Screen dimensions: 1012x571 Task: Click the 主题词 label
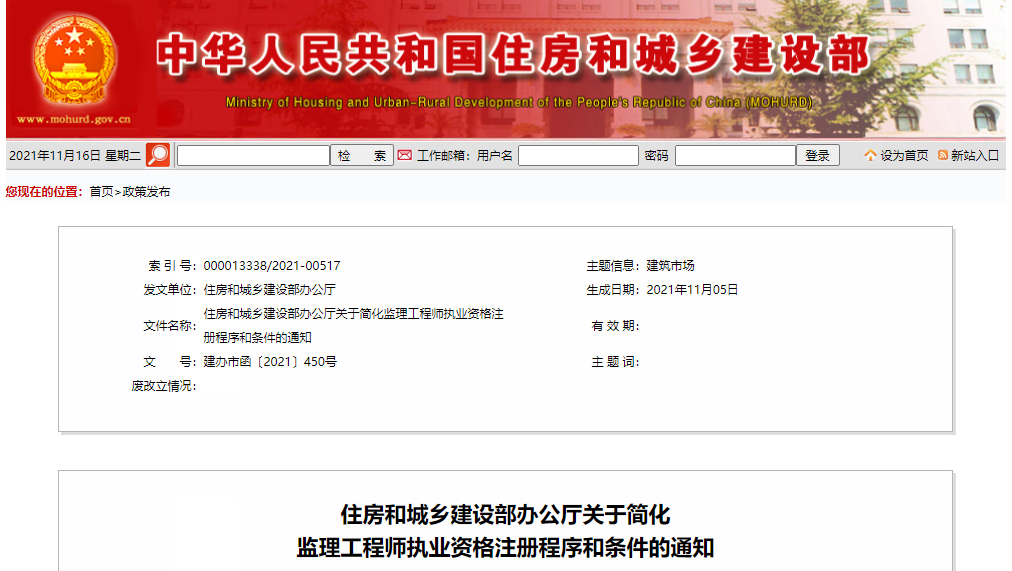point(615,362)
